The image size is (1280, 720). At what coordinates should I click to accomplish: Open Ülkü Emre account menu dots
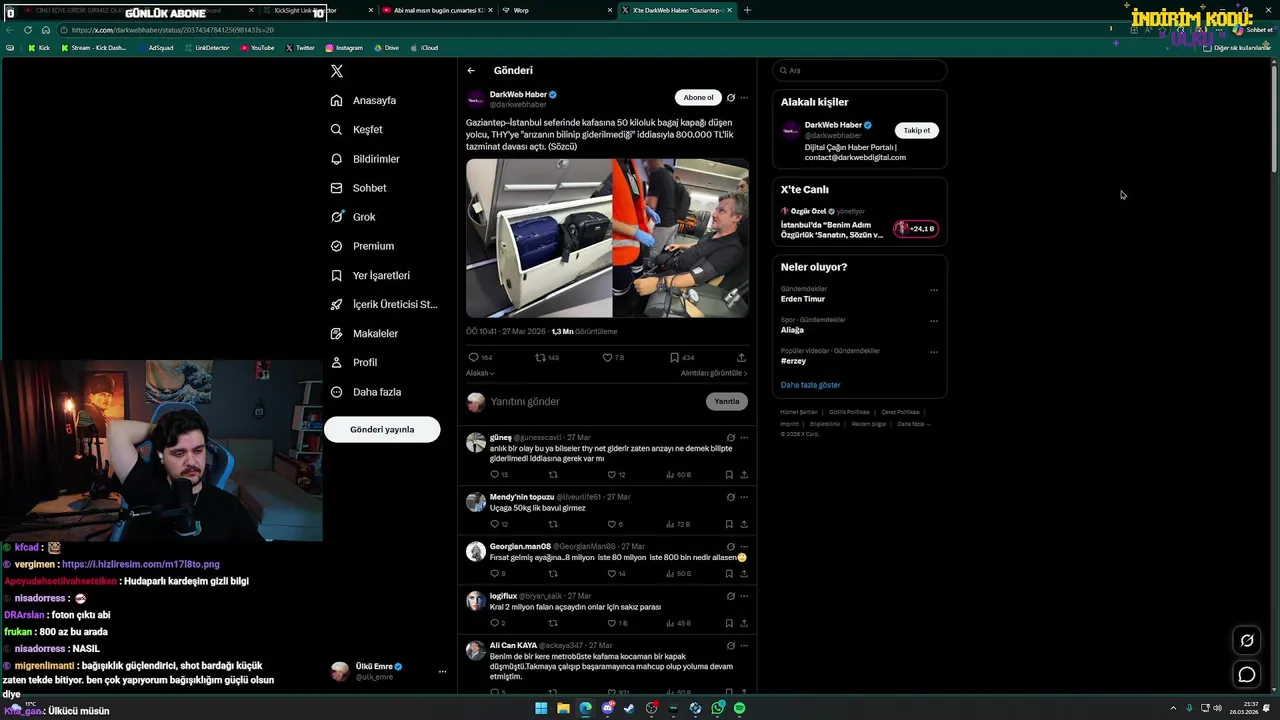pyautogui.click(x=442, y=671)
